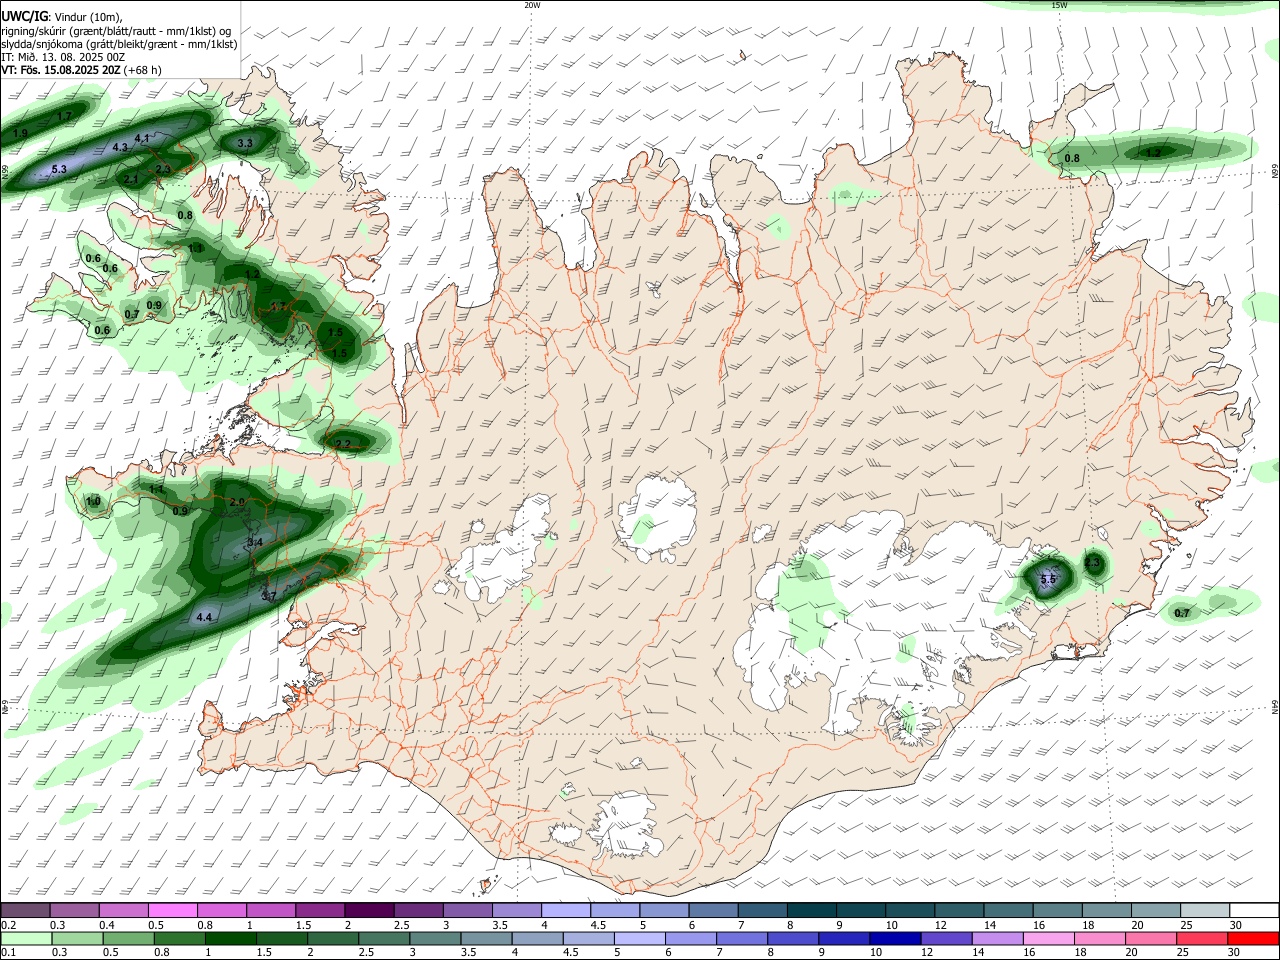
Task: Click the 0.7 value off the southeast coast
Action: [1181, 613]
